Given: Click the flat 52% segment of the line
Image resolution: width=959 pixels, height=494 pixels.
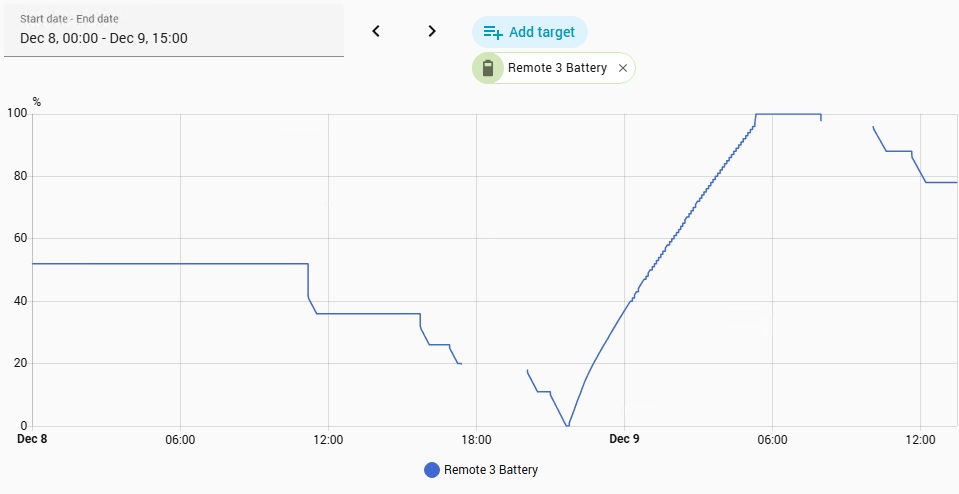Looking at the screenshot, I should pyautogui.click(x=170, y=264).
